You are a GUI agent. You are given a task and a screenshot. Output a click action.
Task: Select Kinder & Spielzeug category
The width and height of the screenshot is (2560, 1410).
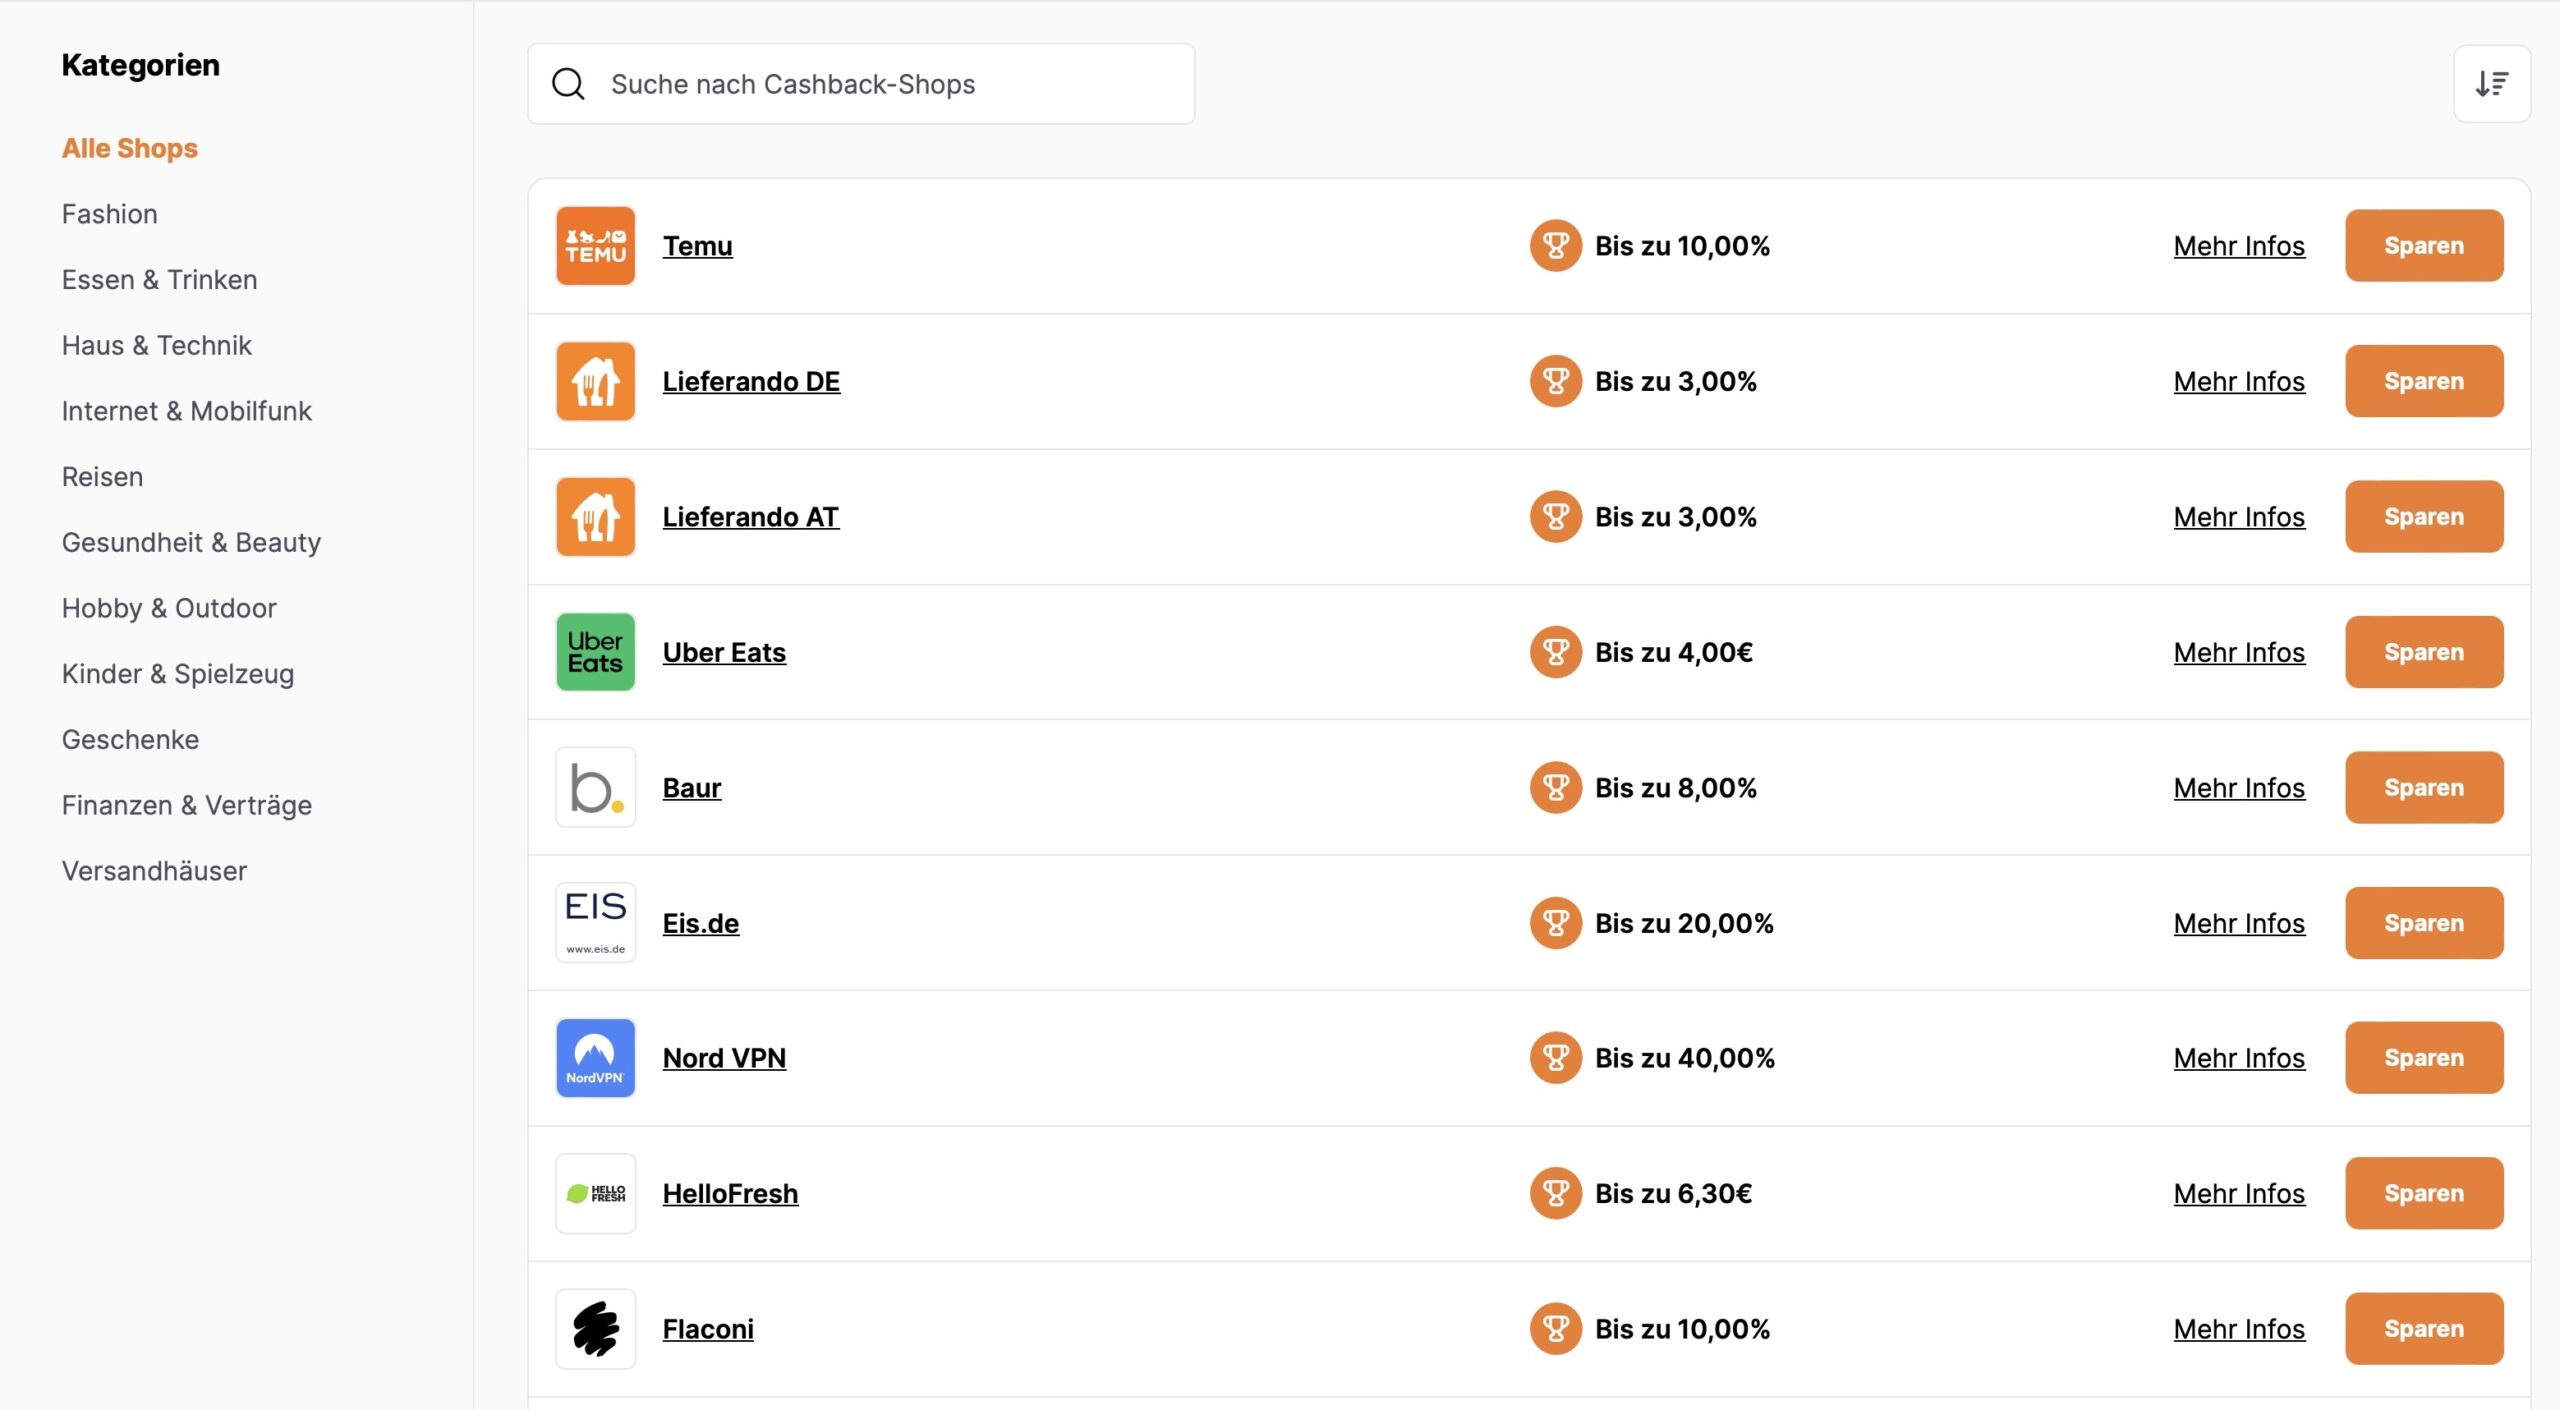click(178, 674)
